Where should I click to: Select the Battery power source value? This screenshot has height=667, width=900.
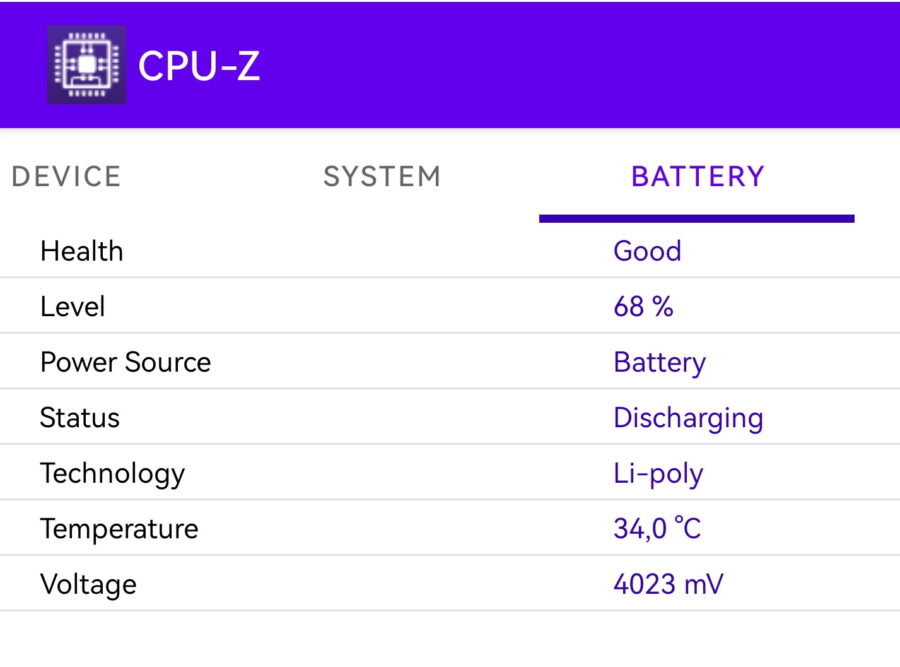[x=660, y=363]
